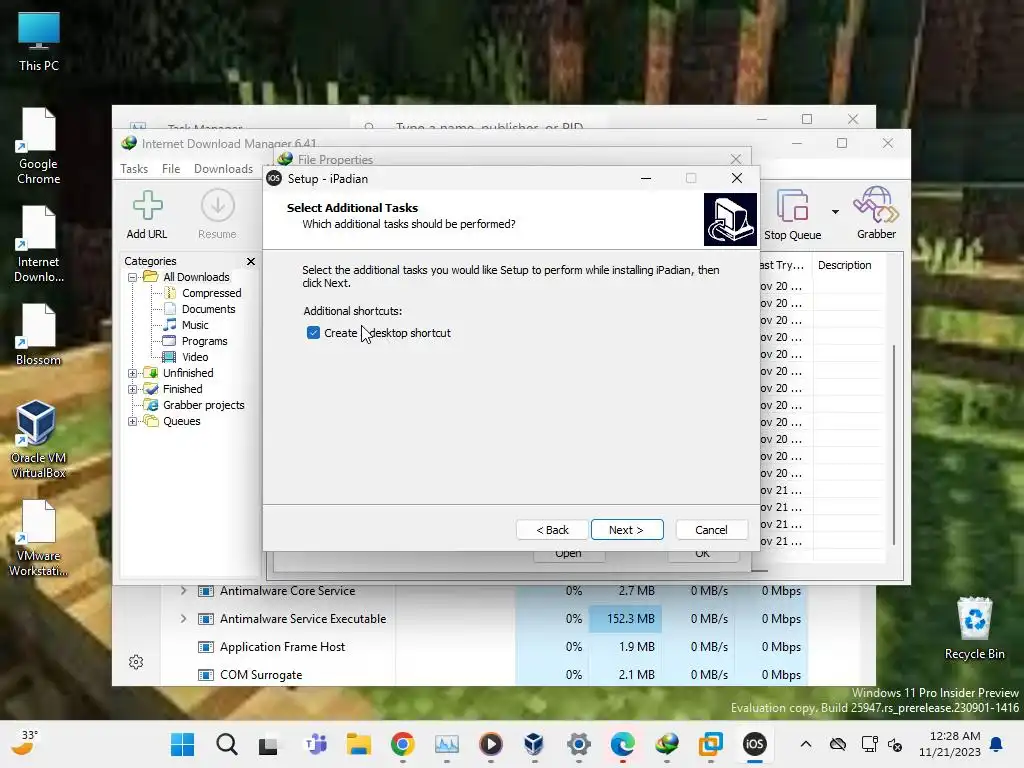This screenshot has height=768, width=1024.
Task: Open the File menu in IDM
Action: point(171,168)
